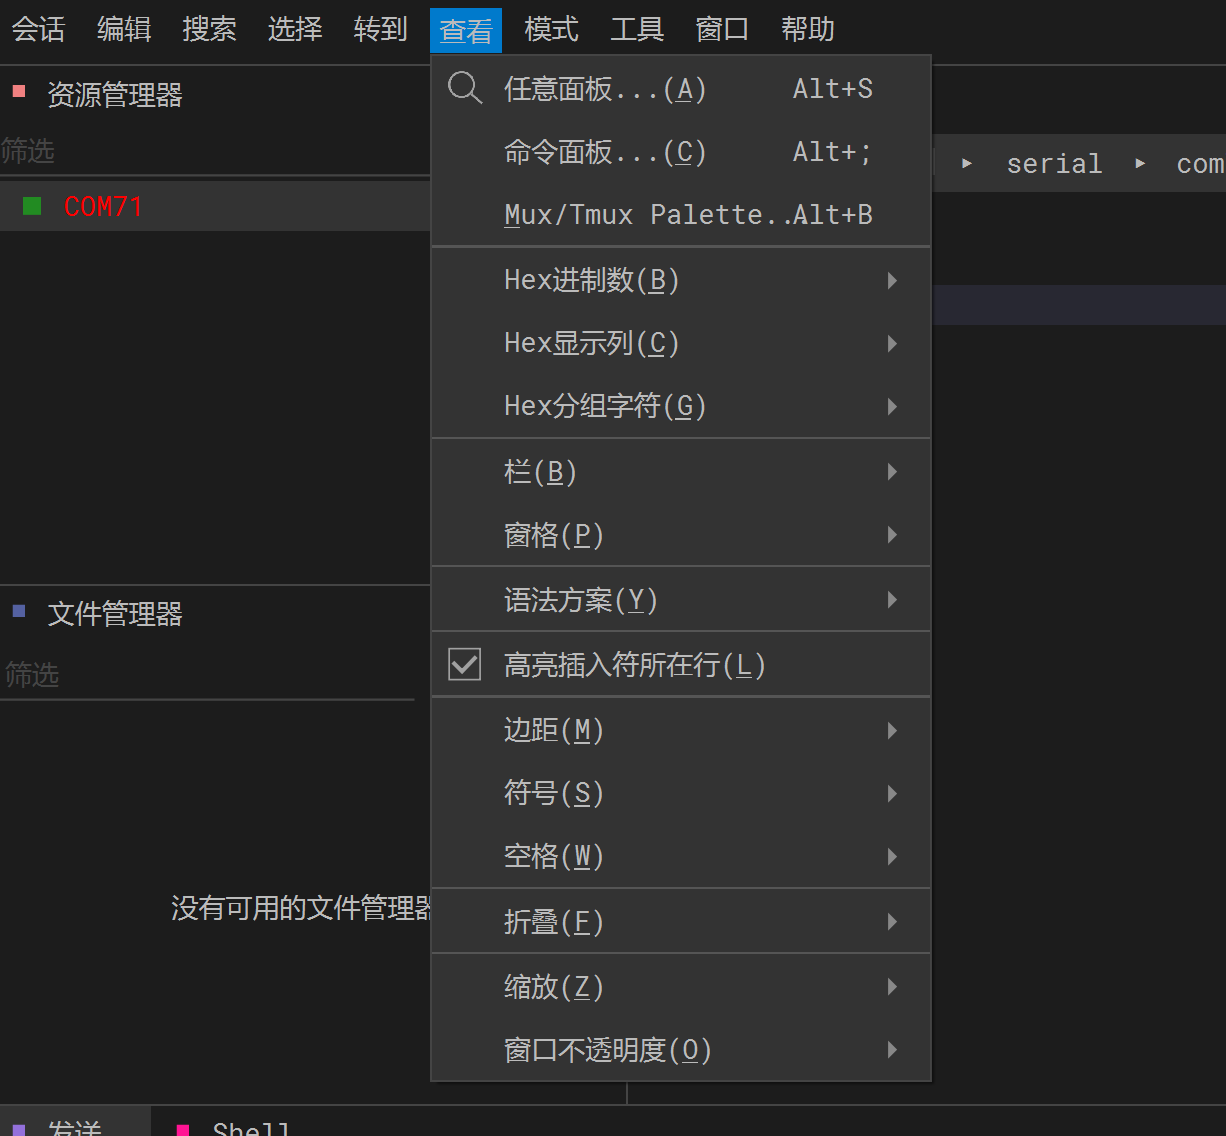Image resolution: width=1226 pixels, height=1136 pixels.
Task: Open the 模式 menu
Action: coord(551,29)
